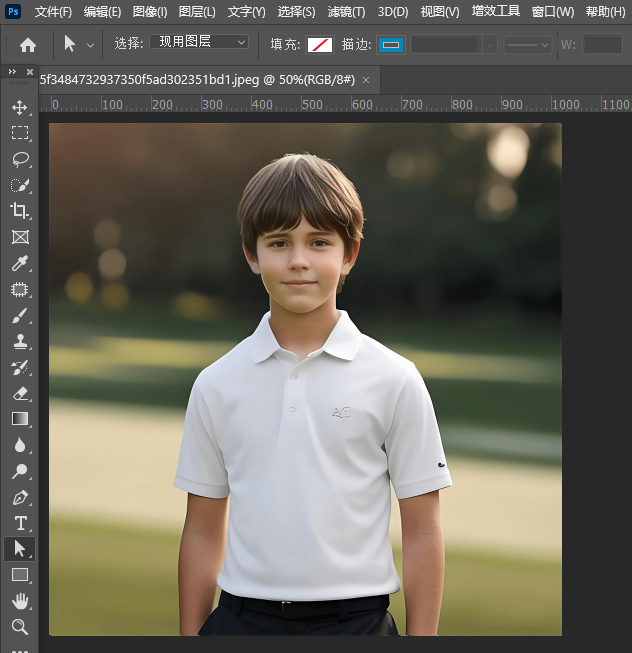Click the Path Selection arrow in options bar
Screen dimensions: 632x653
(70, 44)
